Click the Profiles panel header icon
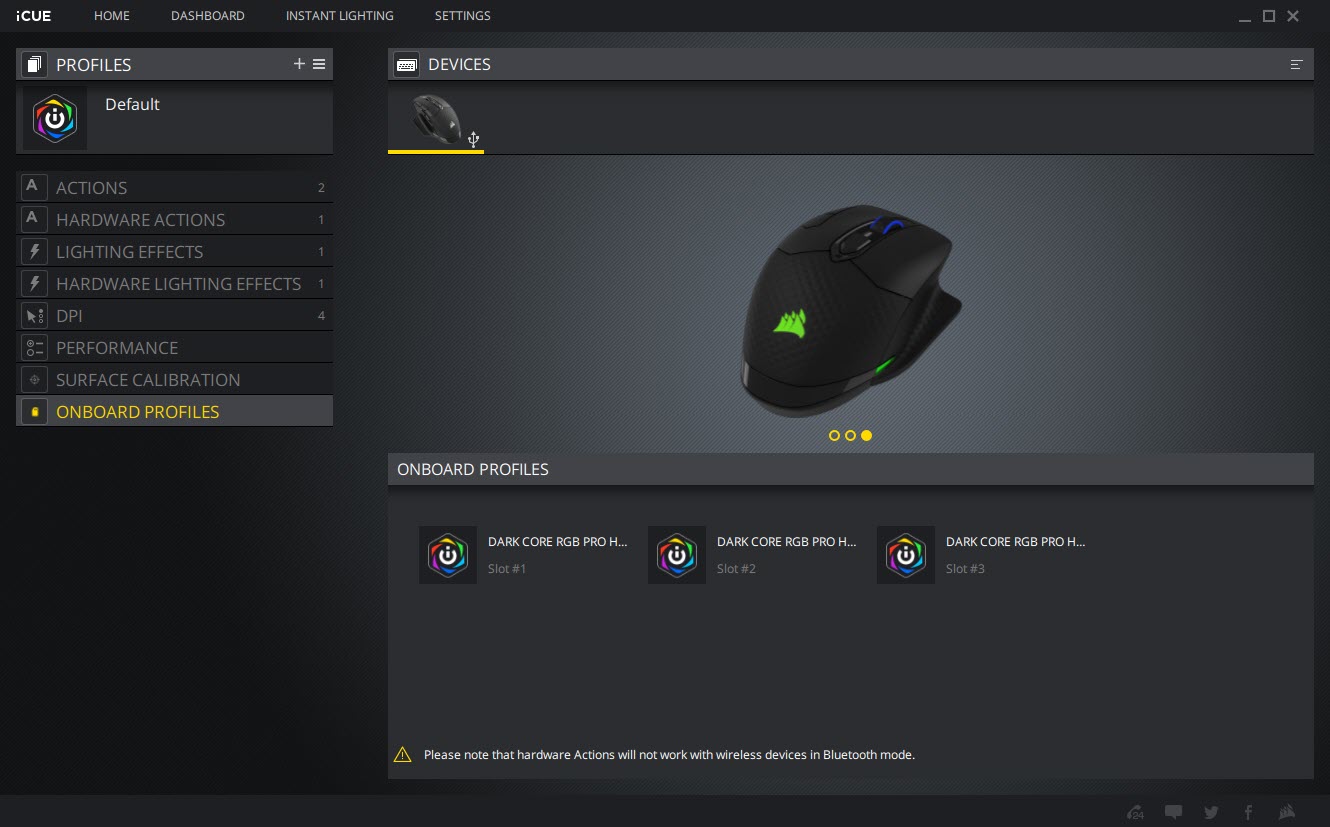Image resolution: width=1330 pixels, height=827 pixels. tap(34, 65)
